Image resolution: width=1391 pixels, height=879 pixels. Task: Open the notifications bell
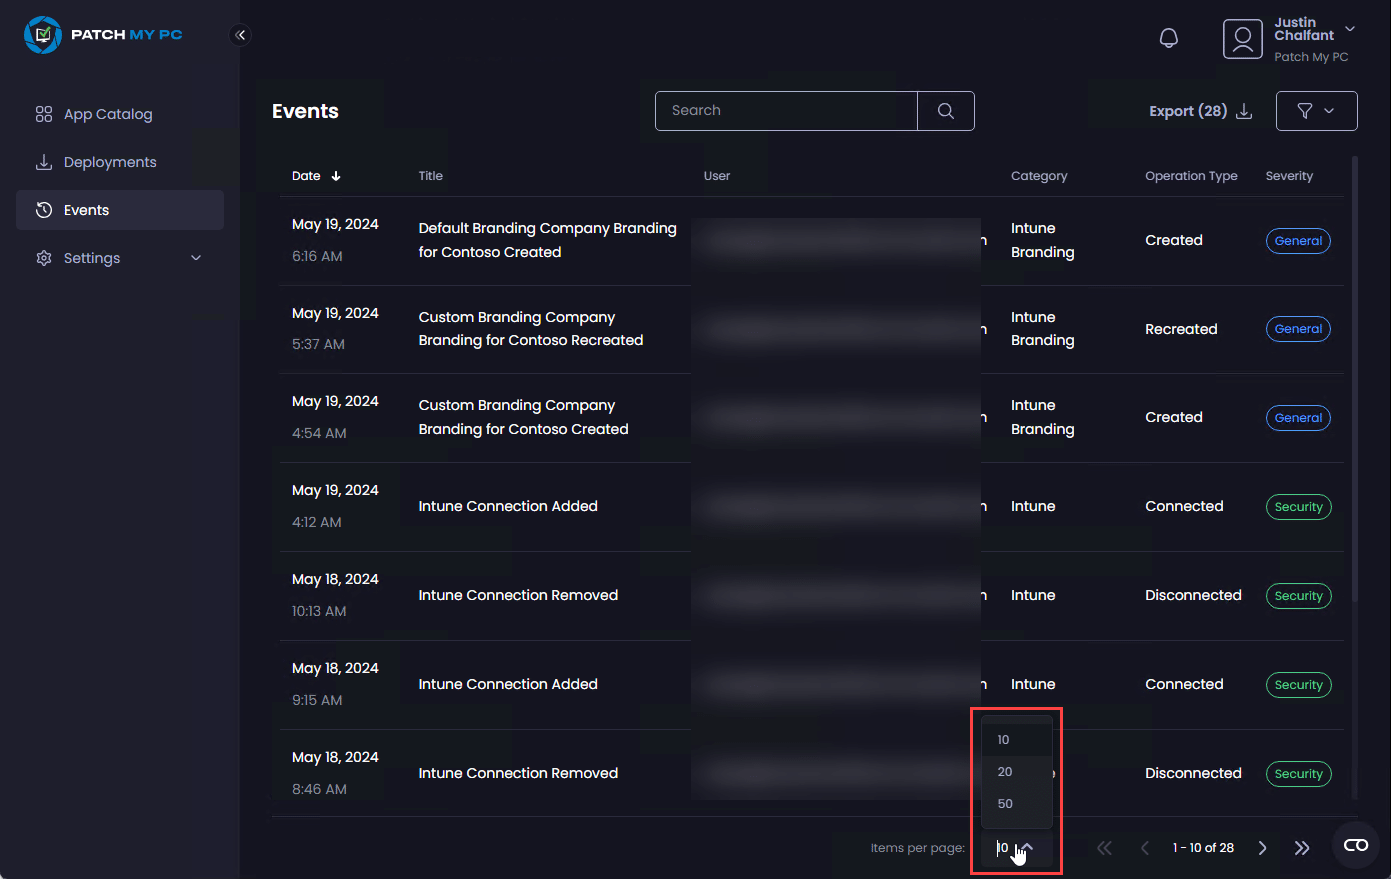[x=1168, y=38]
